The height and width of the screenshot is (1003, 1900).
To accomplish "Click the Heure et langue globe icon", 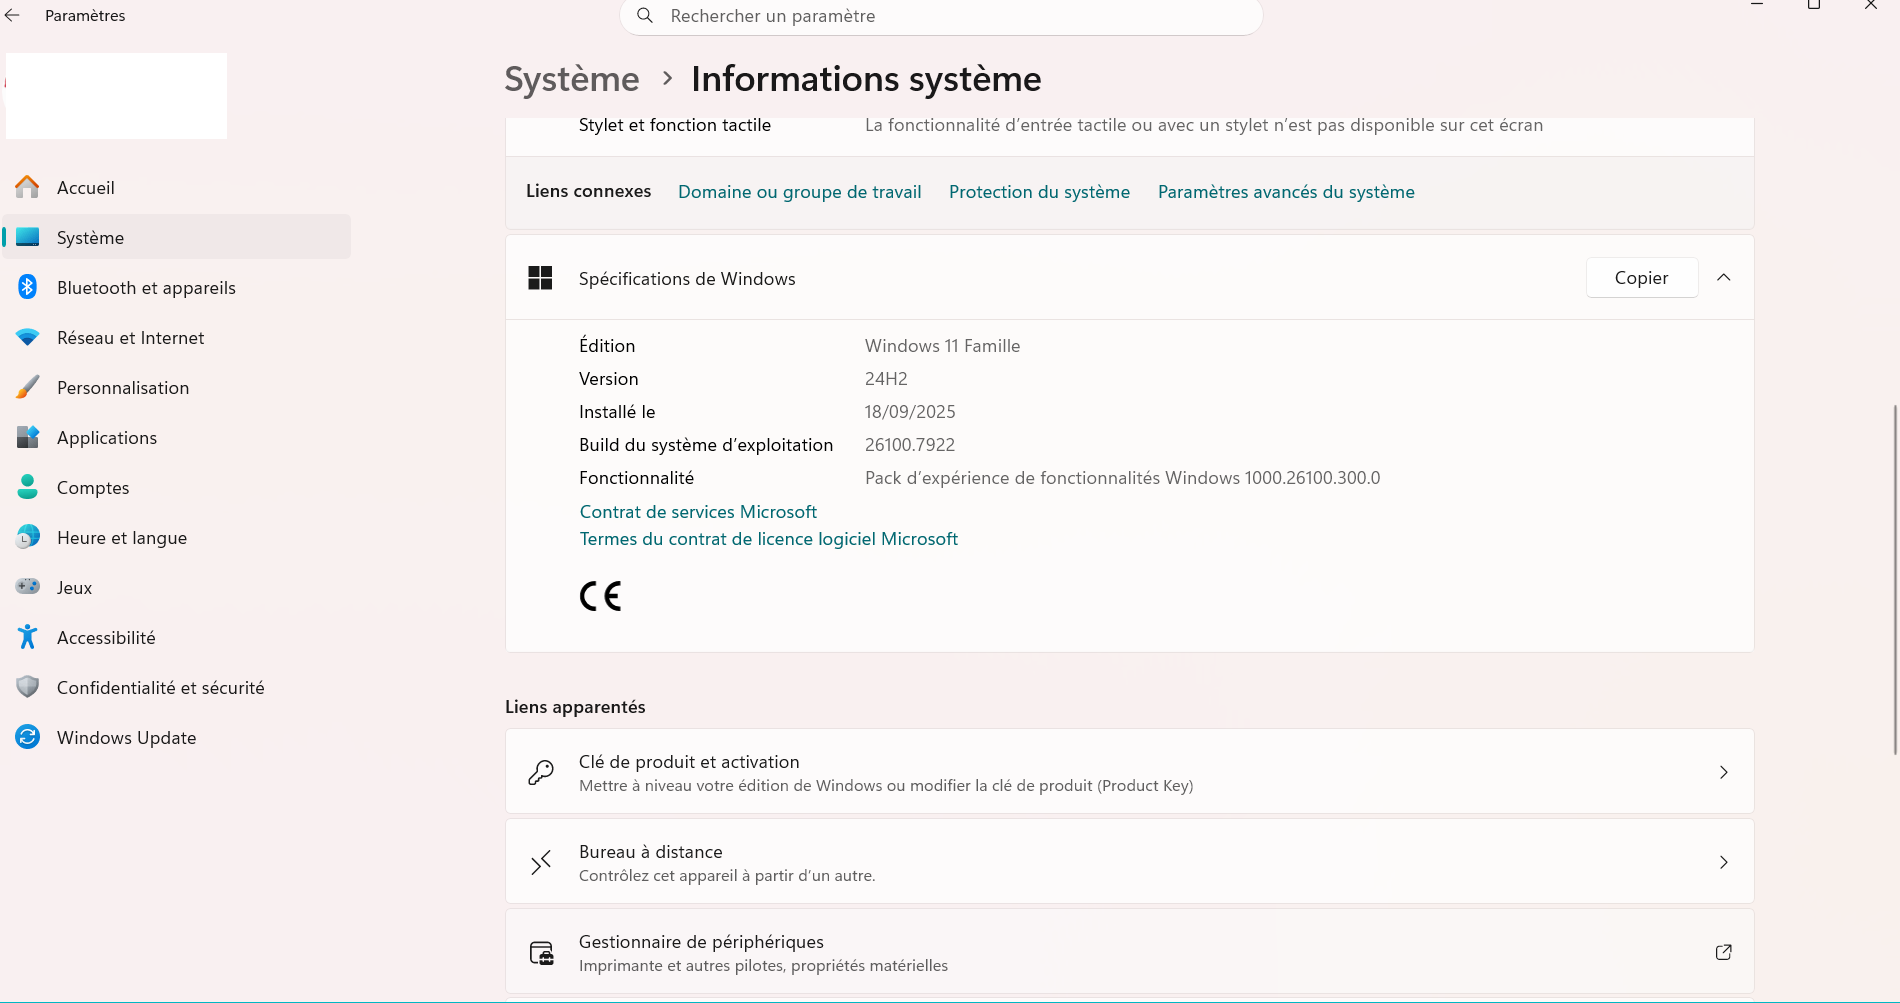I will [x=28, y=537].
